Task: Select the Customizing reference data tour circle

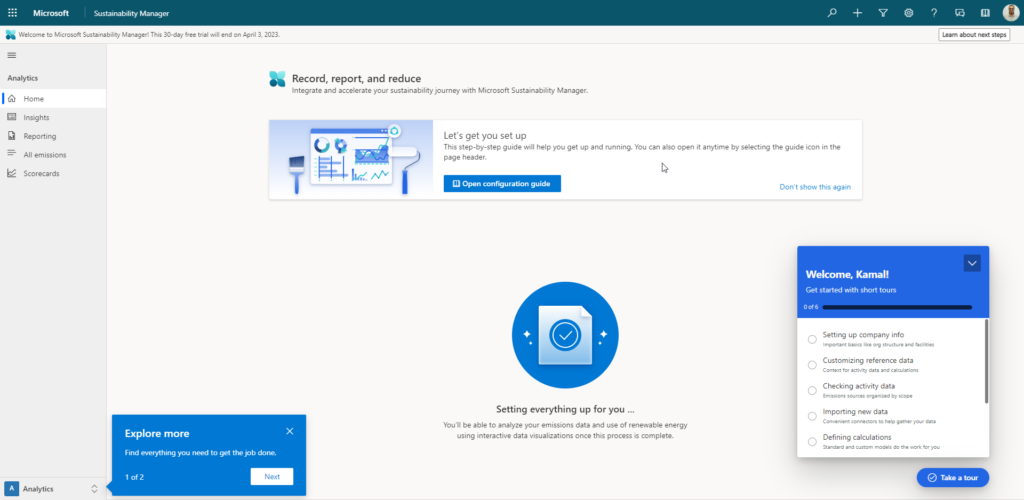Action: [x=812, y=365]
